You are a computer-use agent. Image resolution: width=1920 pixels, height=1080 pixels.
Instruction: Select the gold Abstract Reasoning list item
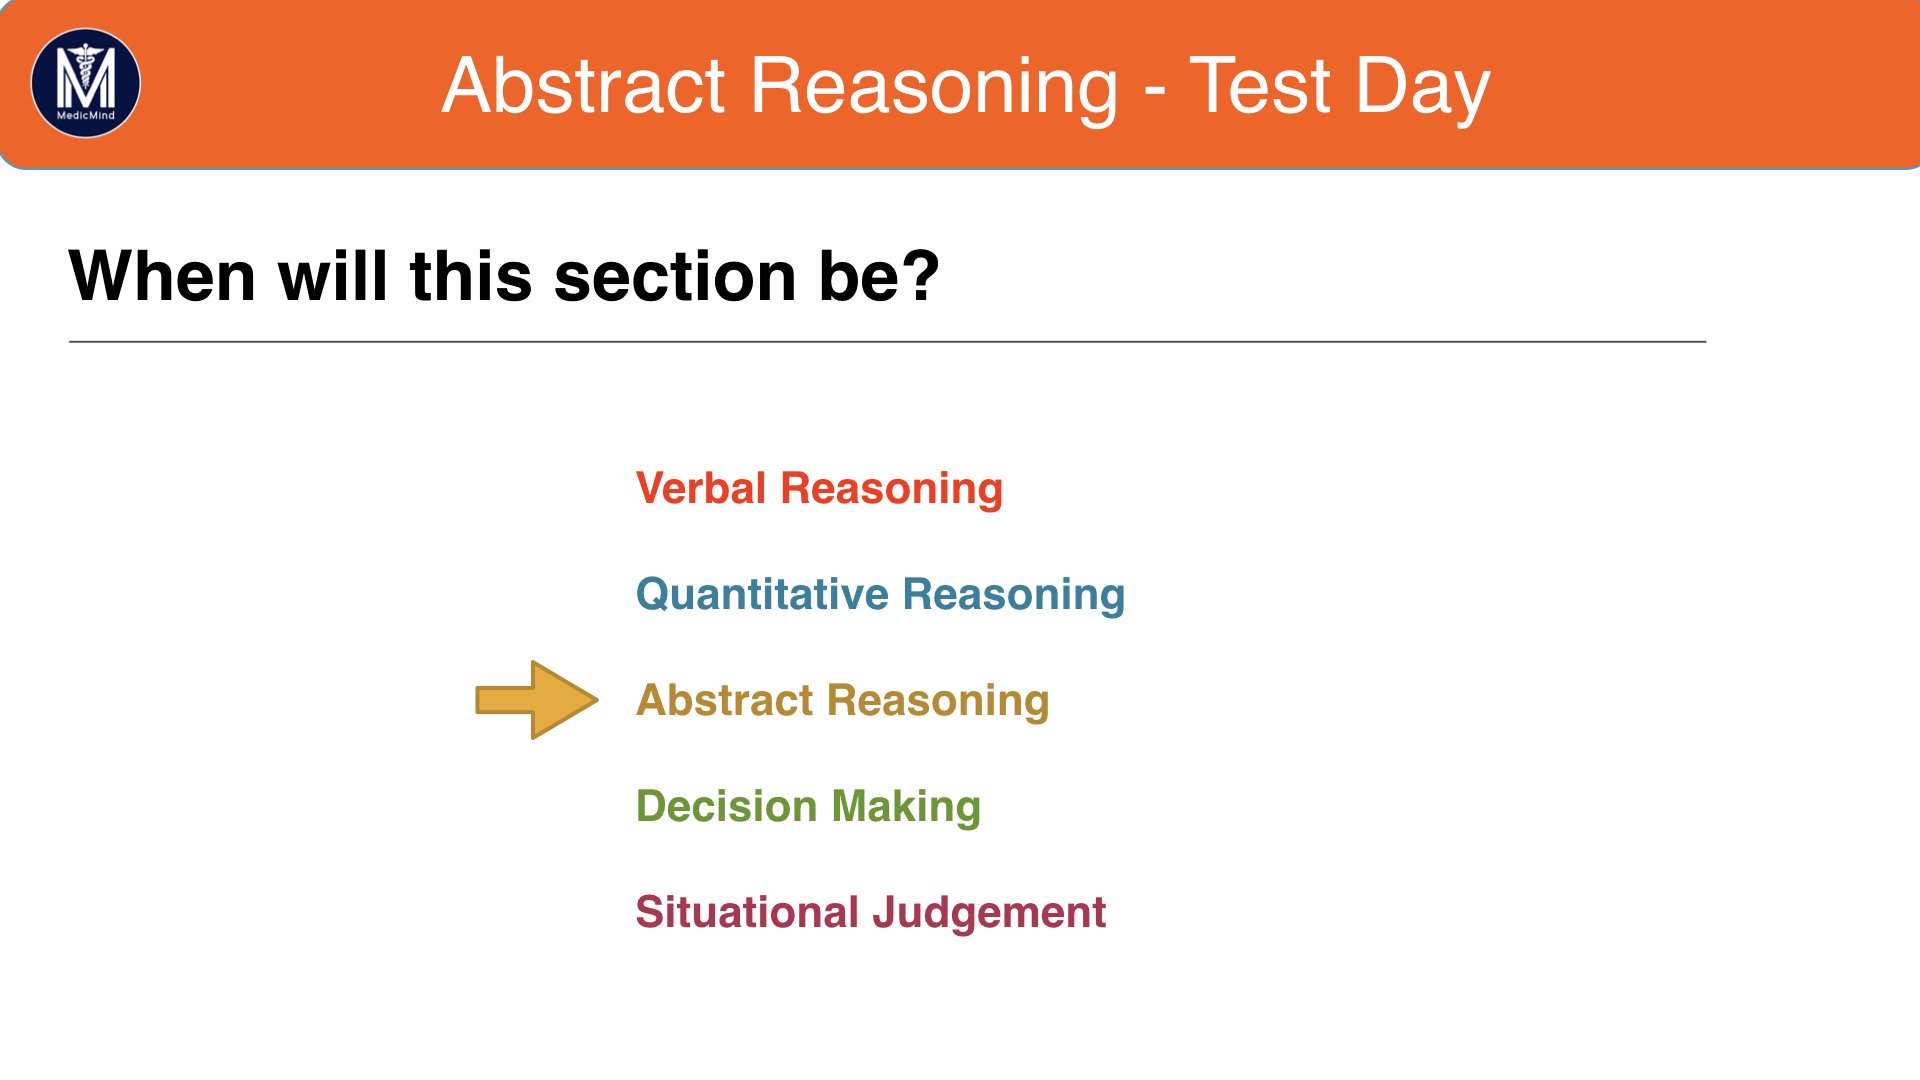842,701
